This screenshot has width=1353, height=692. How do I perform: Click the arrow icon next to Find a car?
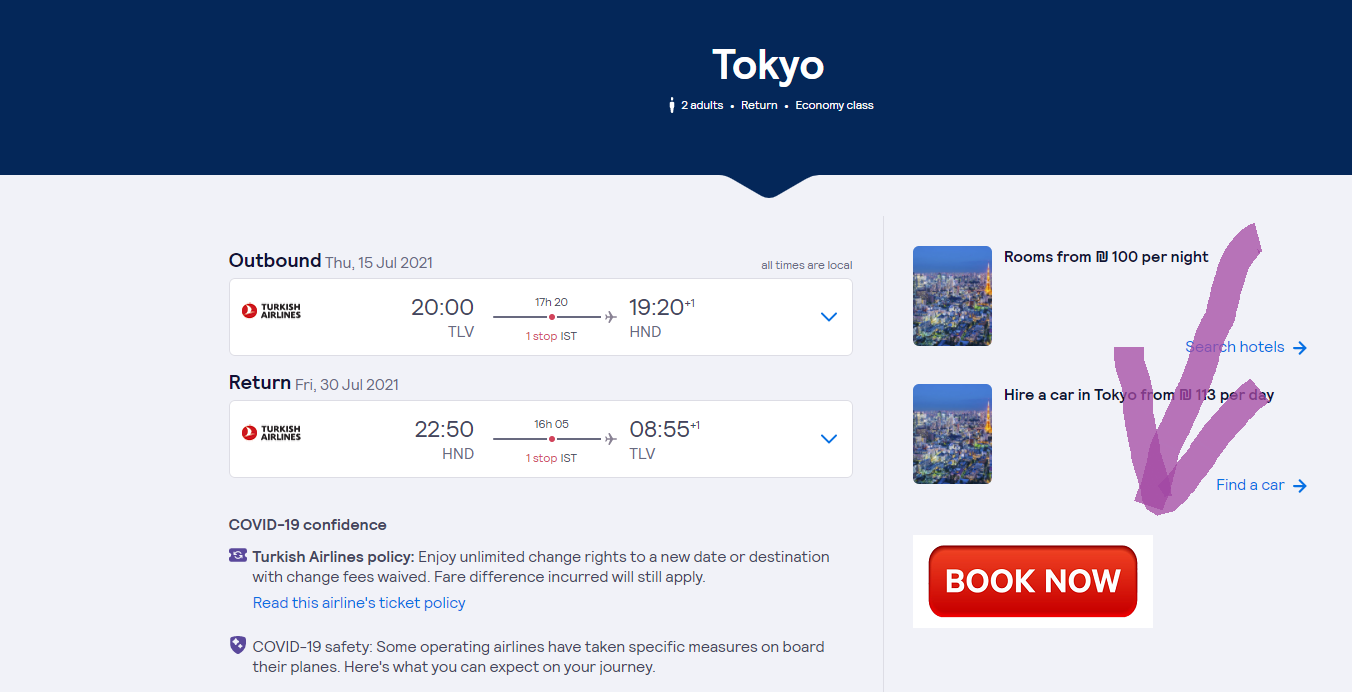click(1300, 486)
